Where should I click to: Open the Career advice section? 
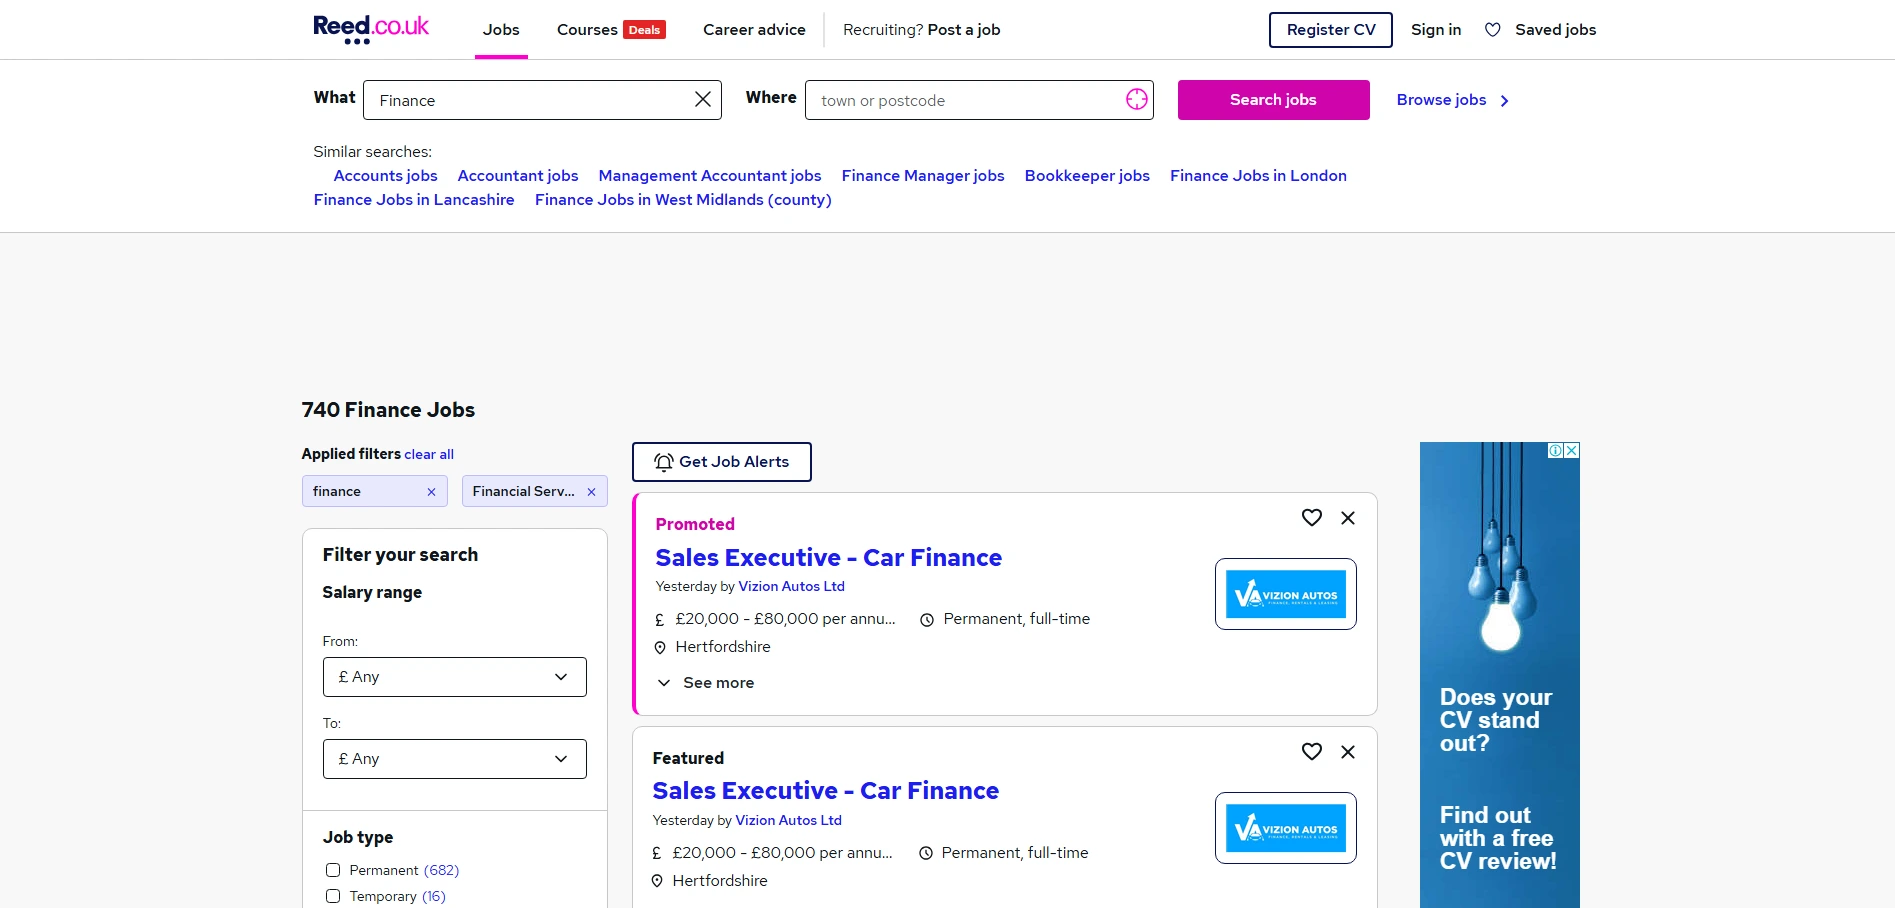pyautogui.click(x=754, y=29)
